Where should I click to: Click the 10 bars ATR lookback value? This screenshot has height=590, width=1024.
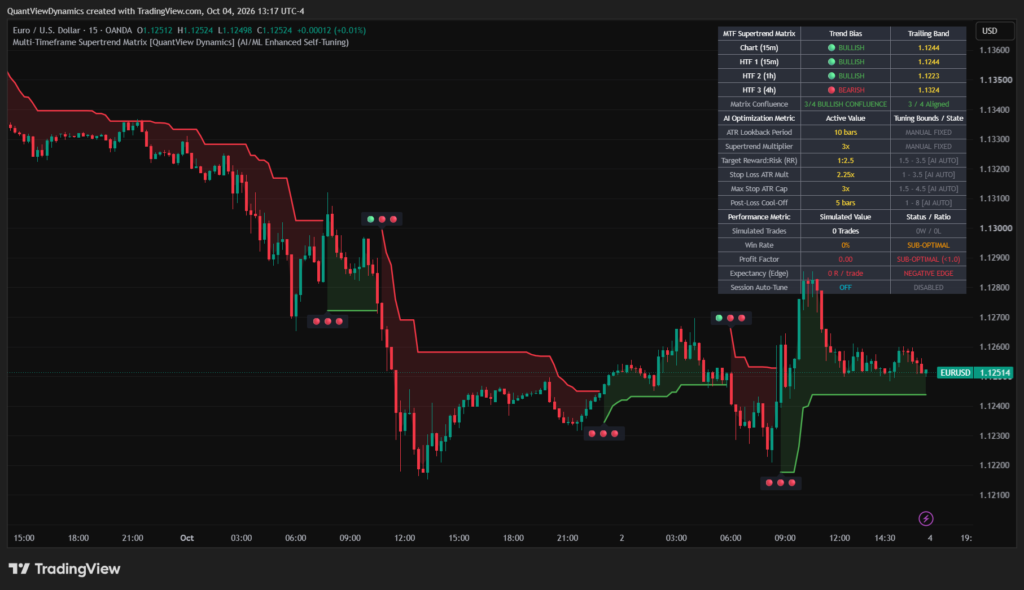tap(845, 133)
